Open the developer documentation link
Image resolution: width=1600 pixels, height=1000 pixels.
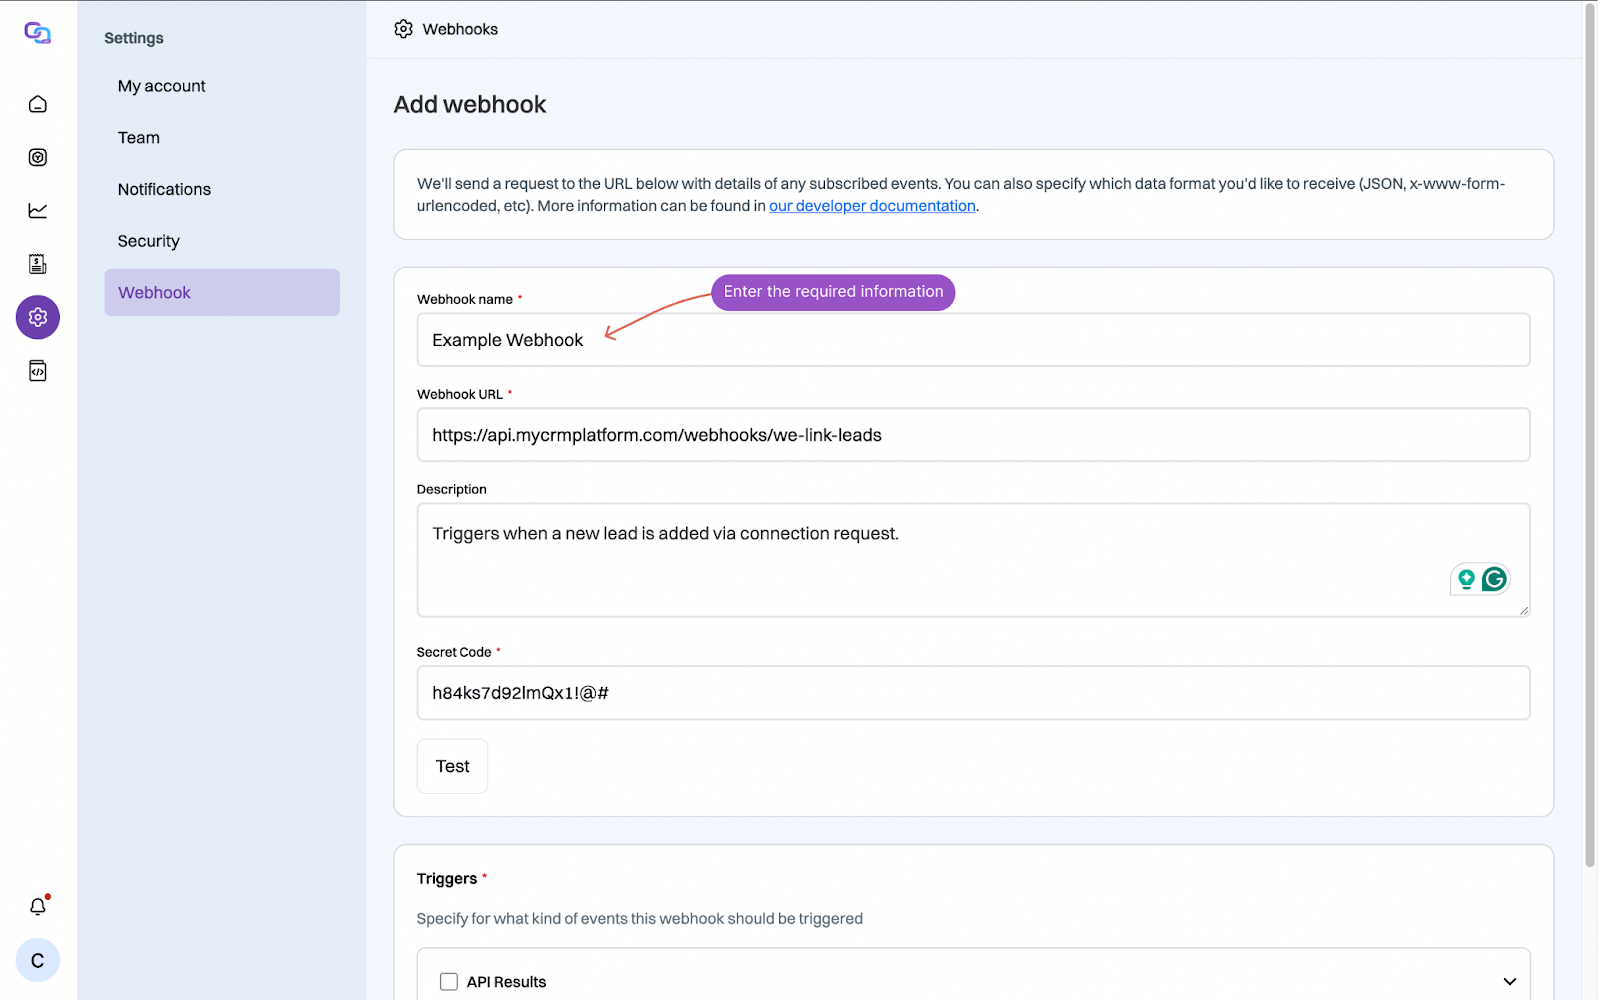coord(872,206)
